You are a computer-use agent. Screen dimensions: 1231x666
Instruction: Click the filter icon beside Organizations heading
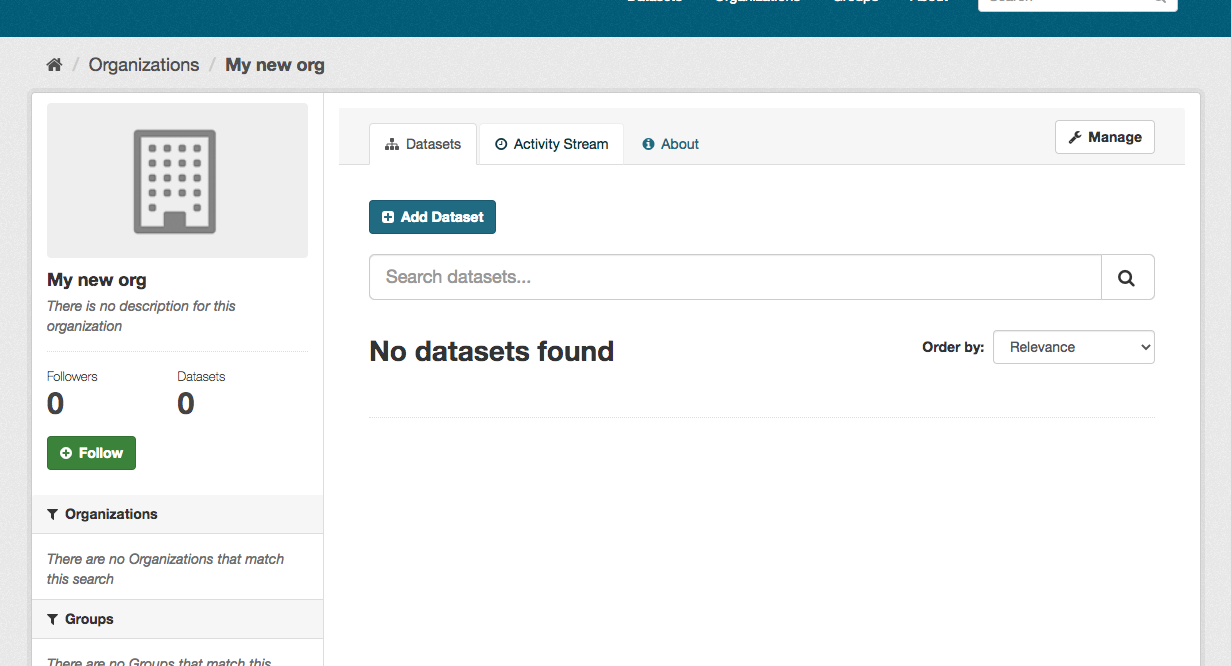[x=52, y=514]
